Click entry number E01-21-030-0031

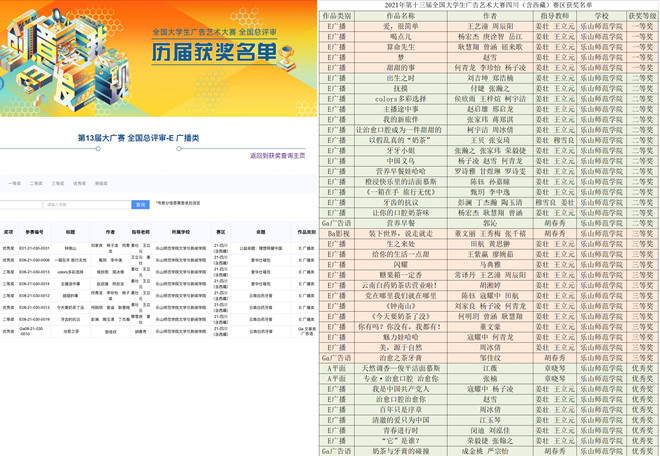(x=34, y=248)
